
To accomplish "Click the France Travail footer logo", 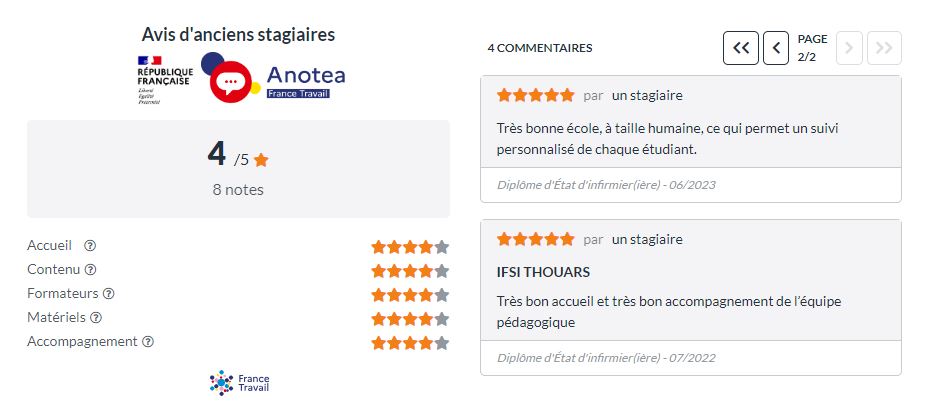I will (239, 382).
